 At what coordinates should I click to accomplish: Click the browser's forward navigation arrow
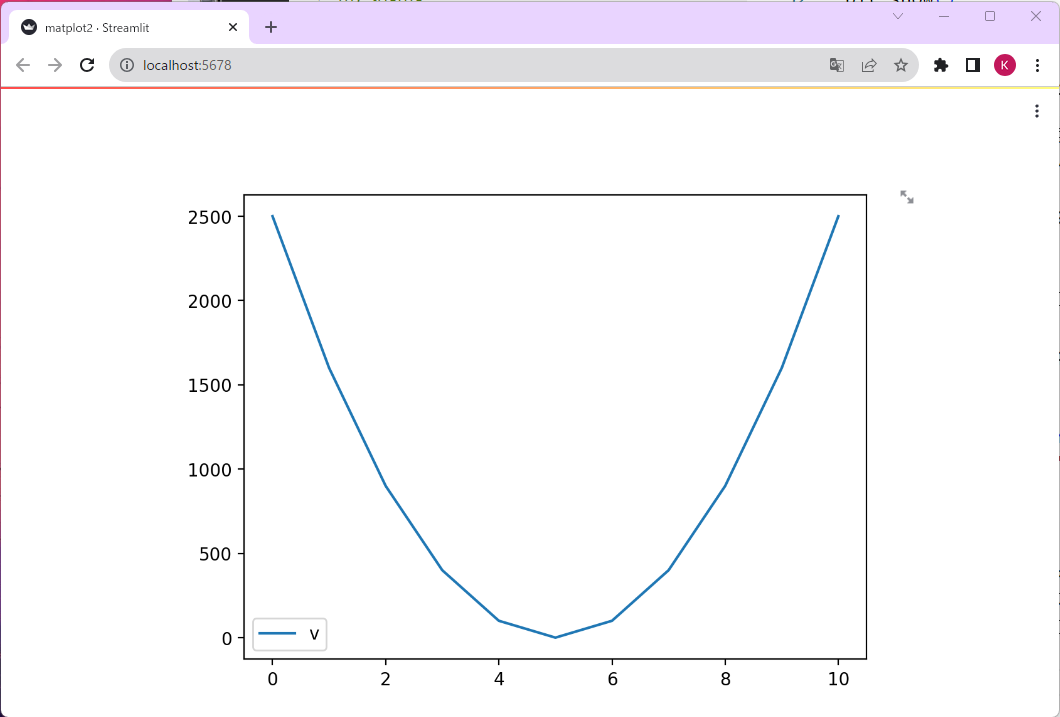[54, 64]
